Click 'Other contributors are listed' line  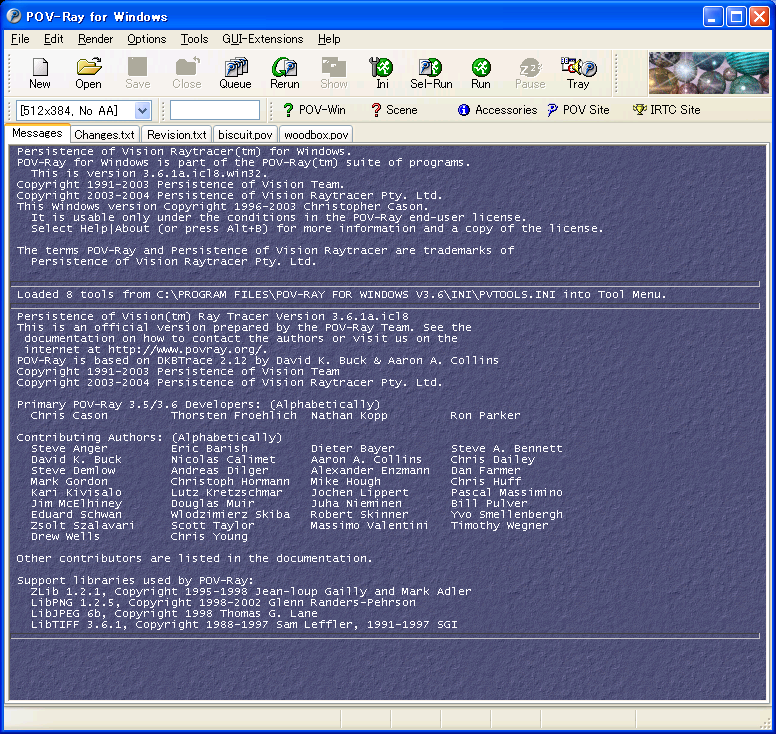click(194, 558)
